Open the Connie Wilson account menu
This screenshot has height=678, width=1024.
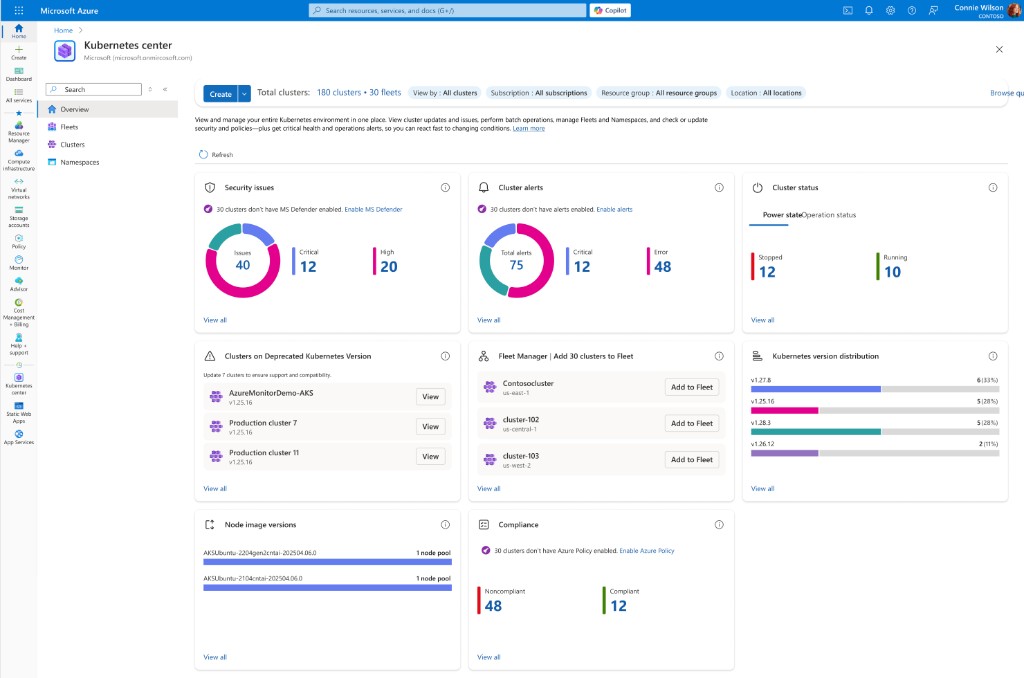click(987, 10)
